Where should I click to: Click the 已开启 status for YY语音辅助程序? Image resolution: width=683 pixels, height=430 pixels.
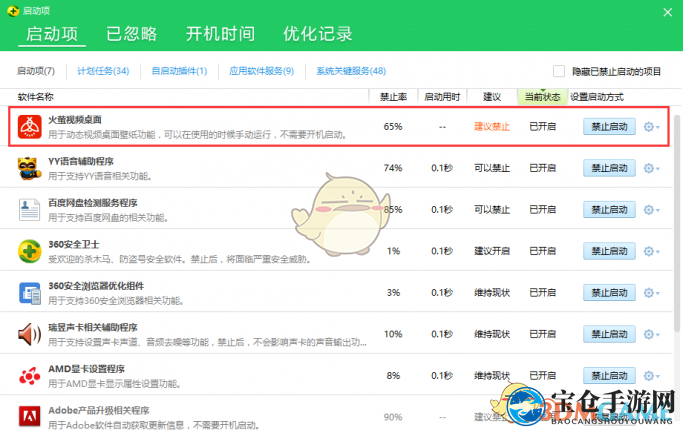542,168
